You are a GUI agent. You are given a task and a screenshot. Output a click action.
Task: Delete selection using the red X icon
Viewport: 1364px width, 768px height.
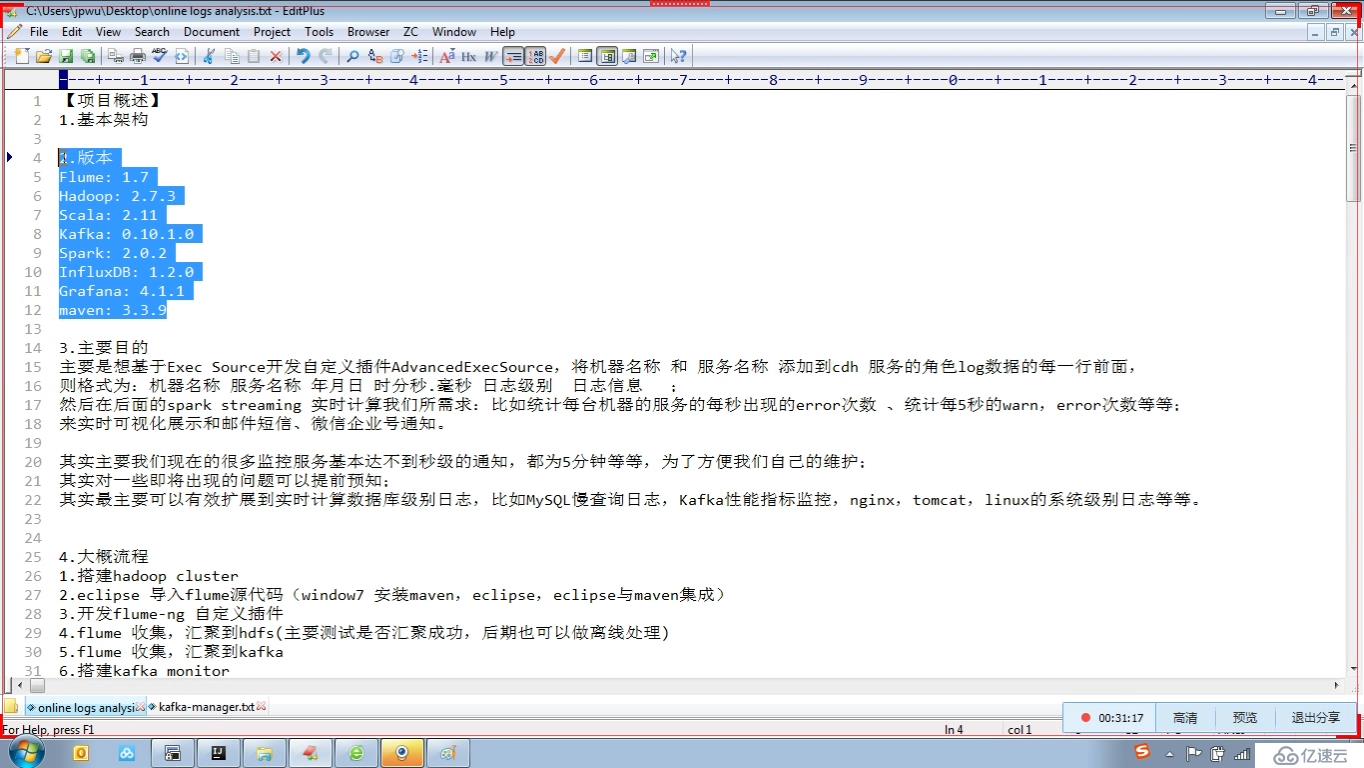coord(276,56)
